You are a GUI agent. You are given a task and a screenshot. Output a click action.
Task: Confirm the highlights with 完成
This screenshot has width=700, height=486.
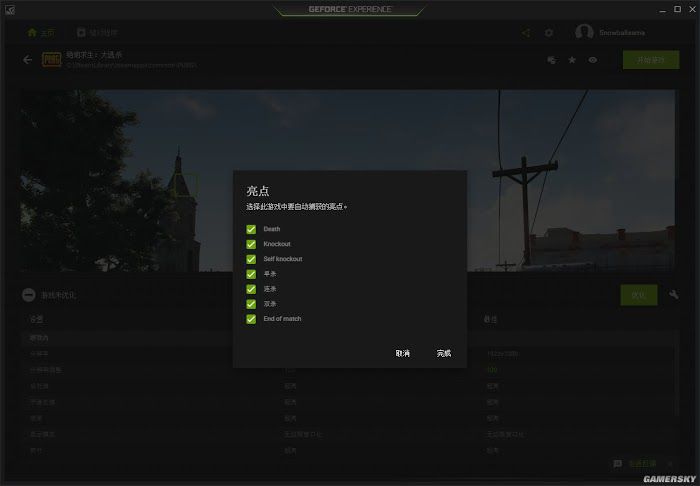point(444,353)
